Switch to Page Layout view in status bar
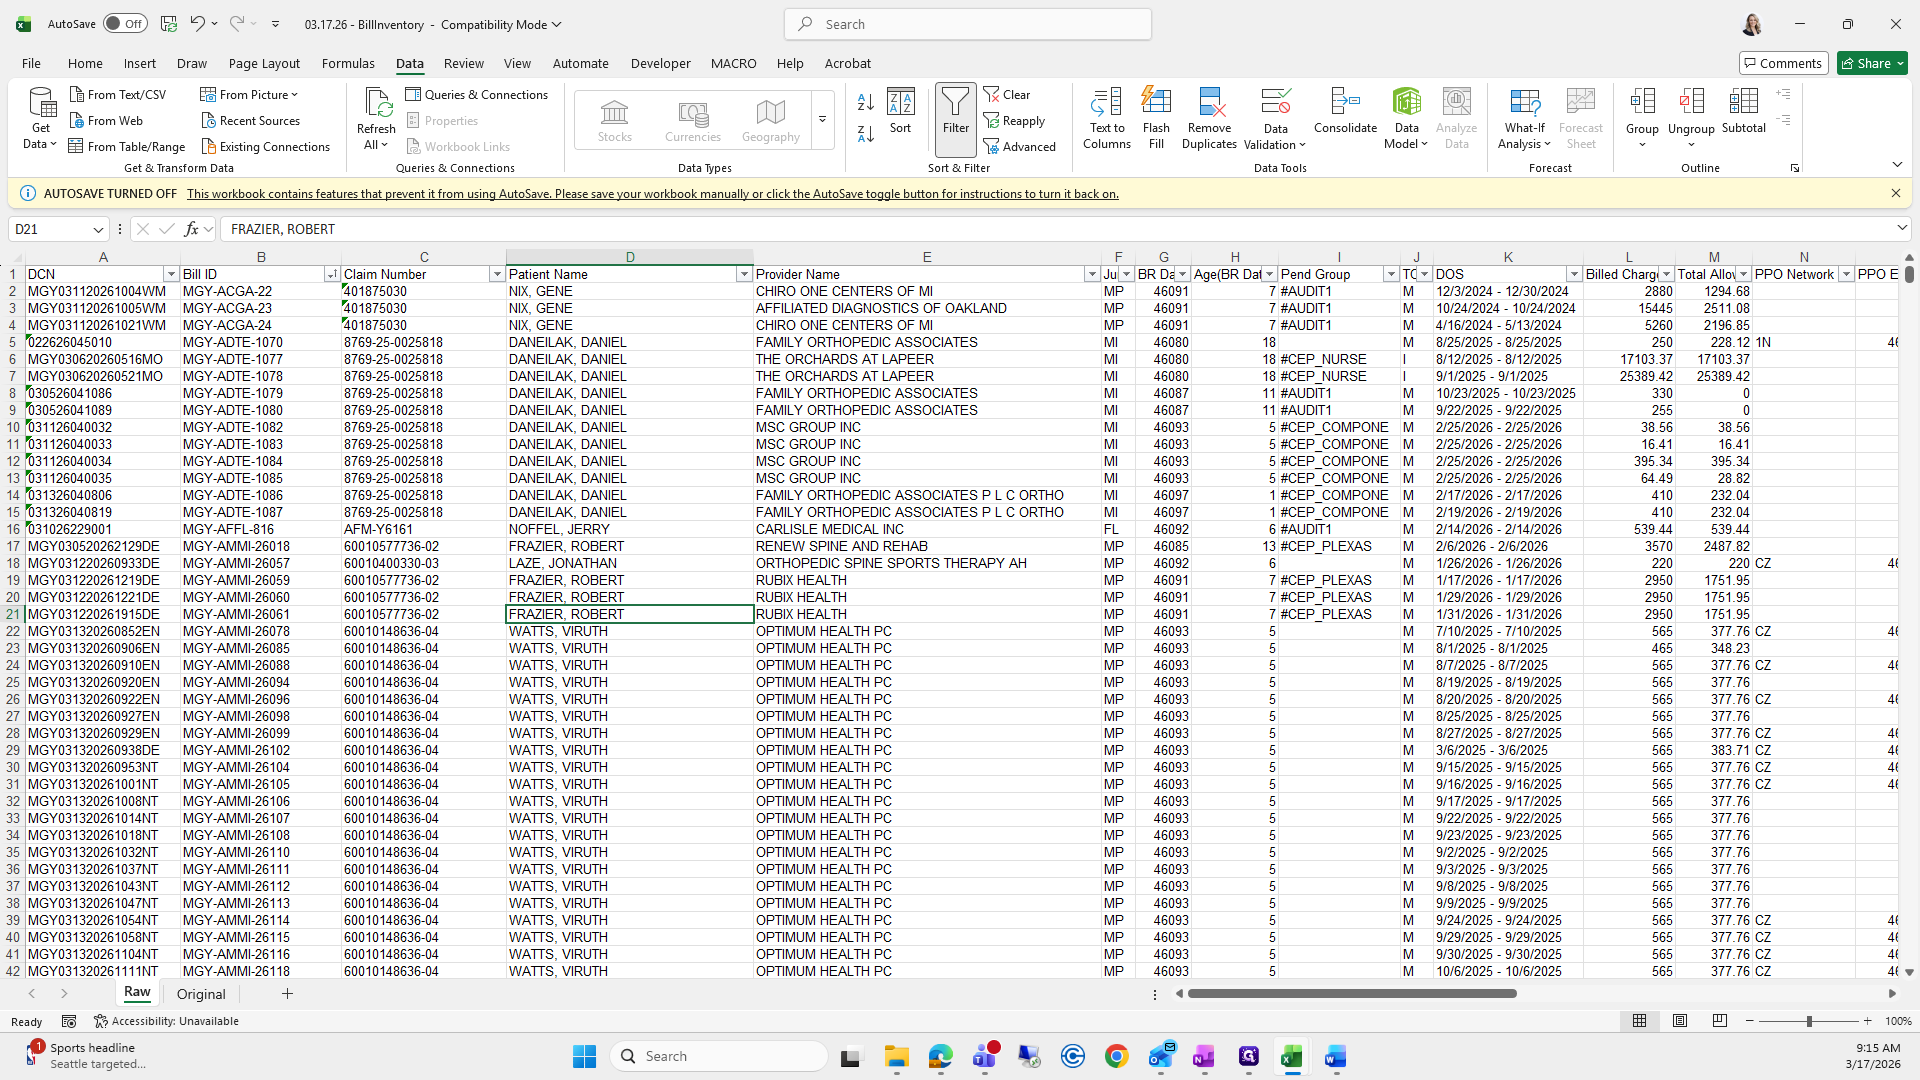This screenshot has height=1080, width=1920. coord(1680,1021)
